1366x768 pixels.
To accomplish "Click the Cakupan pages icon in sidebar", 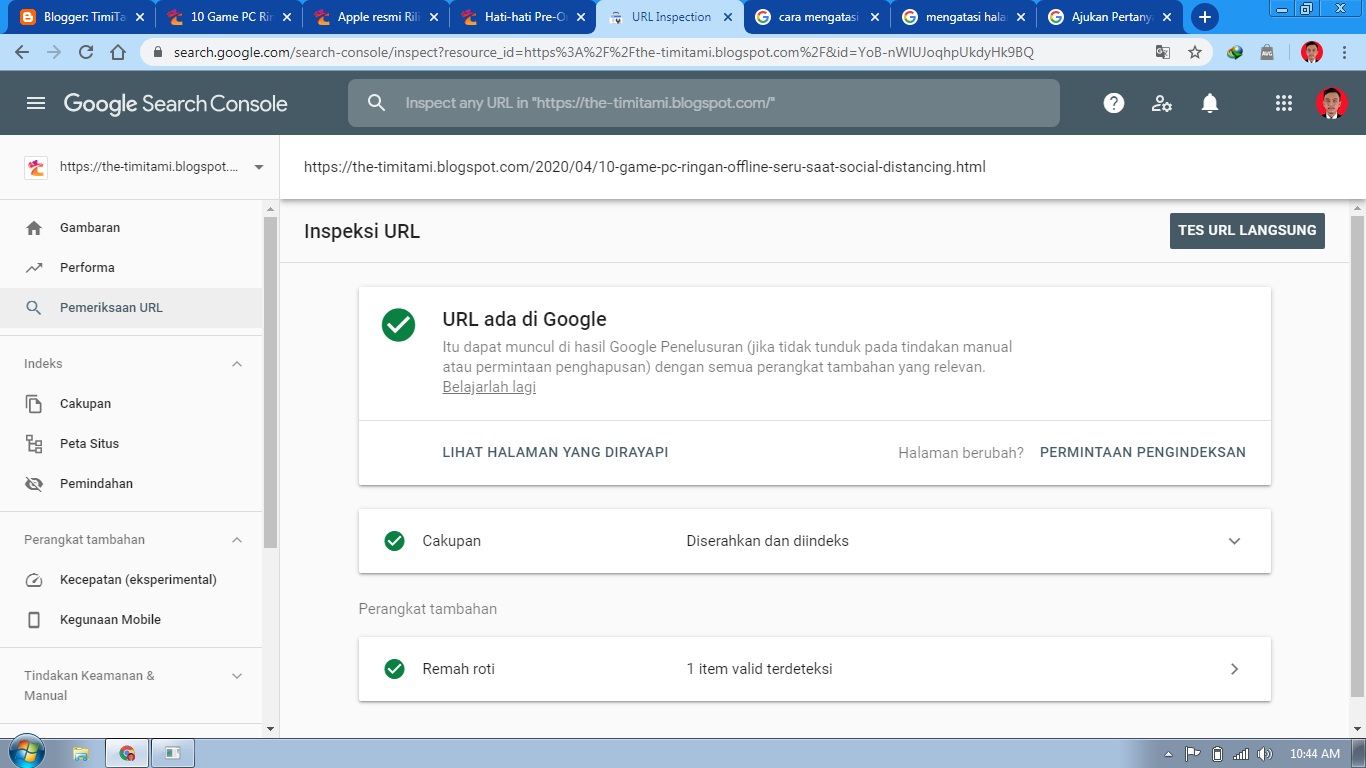I will (x=34, y=404).
